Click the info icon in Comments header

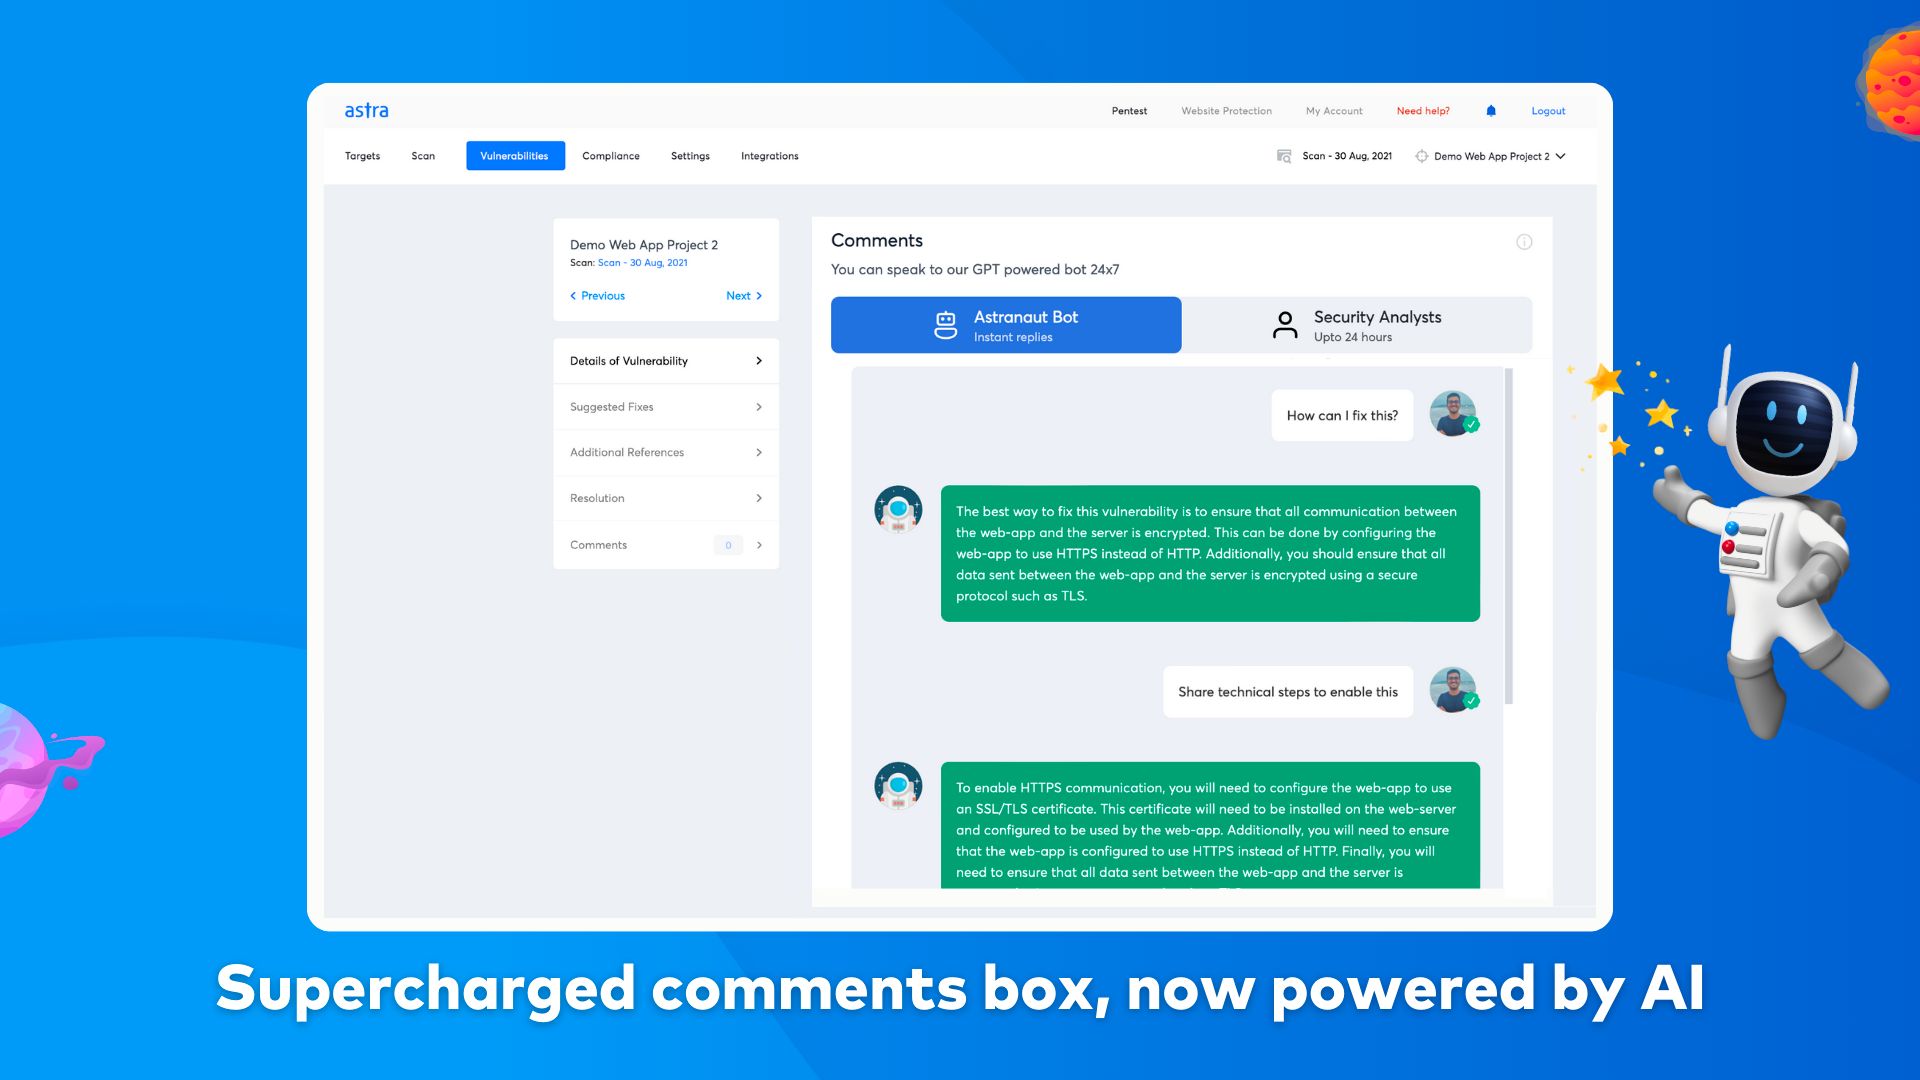(x=1524, y=242)
